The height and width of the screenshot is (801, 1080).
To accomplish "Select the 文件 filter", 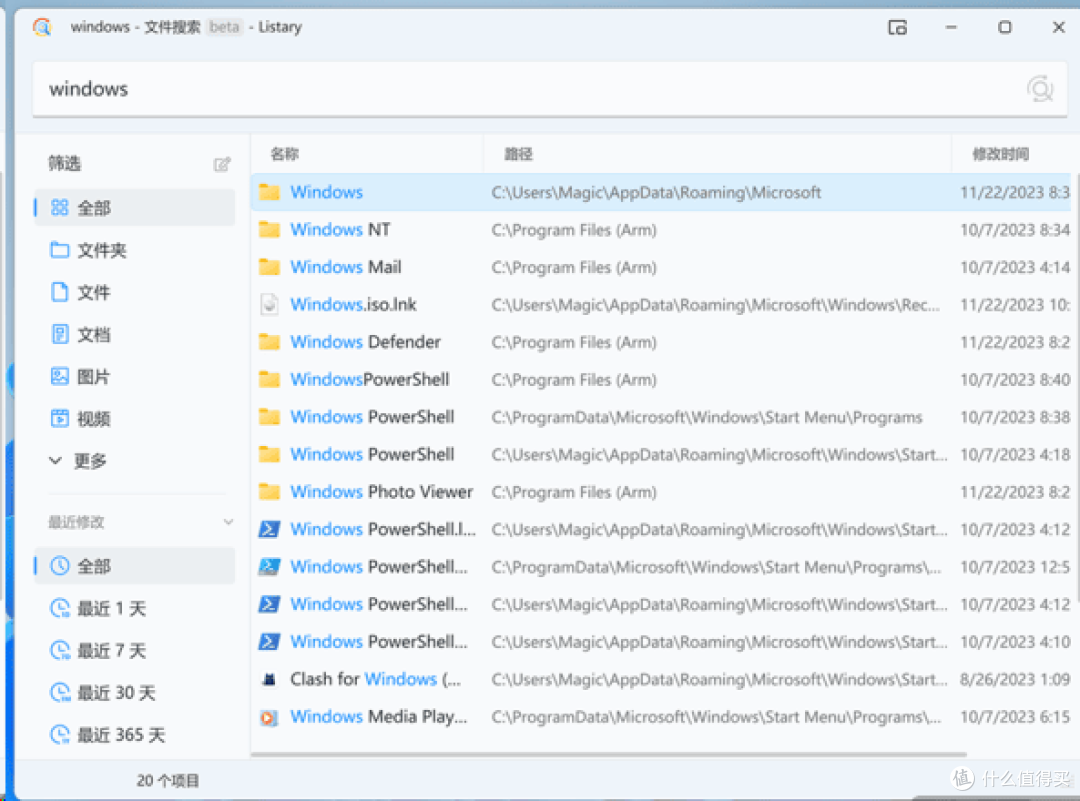I will pos(135,292).
